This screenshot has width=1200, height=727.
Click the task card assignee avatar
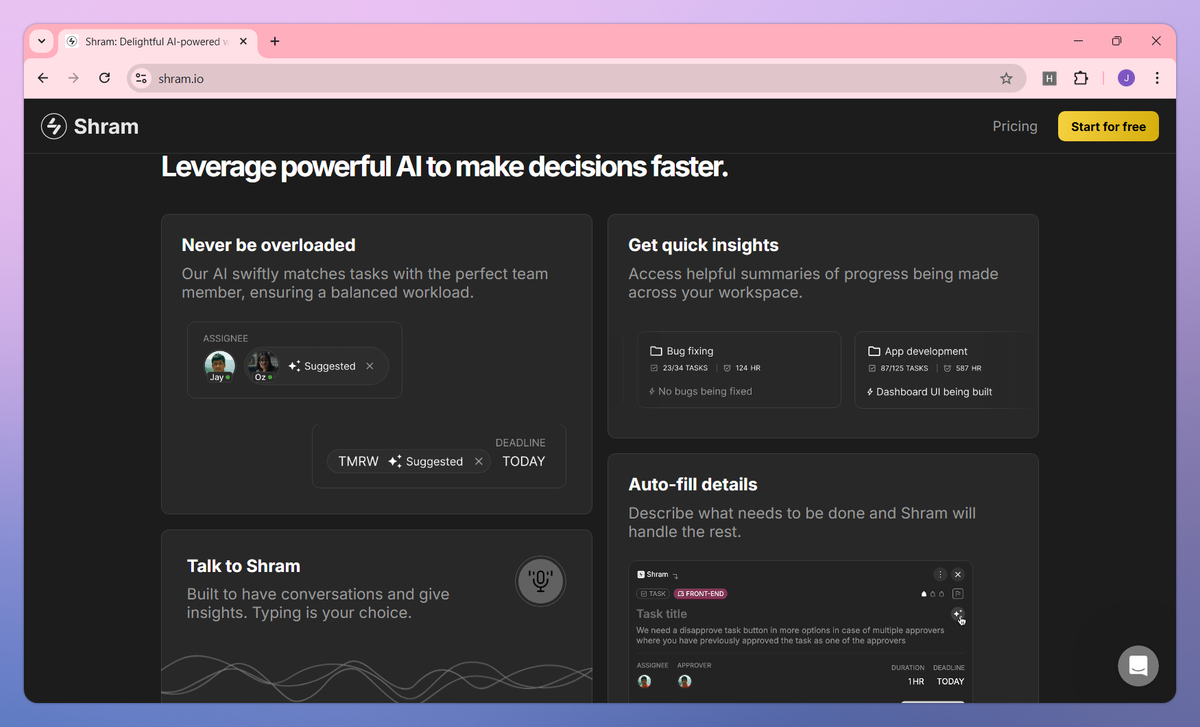(x=645, y=681)
